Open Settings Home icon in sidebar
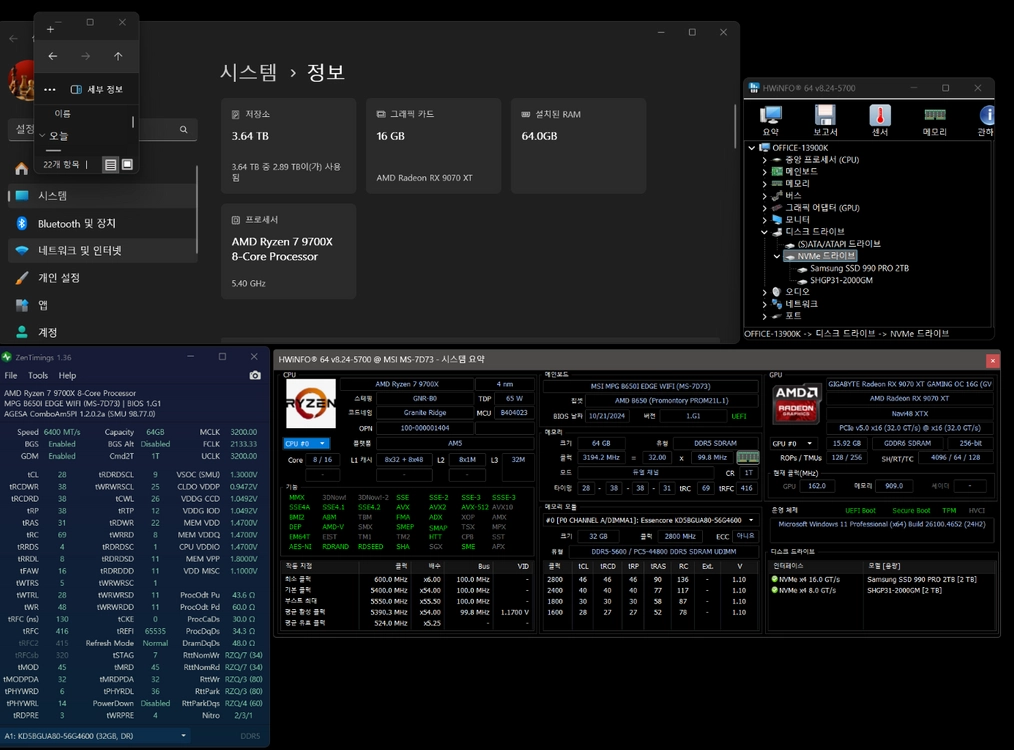The height and width of the screenshot is (750, 1014). tap(21, 169)
